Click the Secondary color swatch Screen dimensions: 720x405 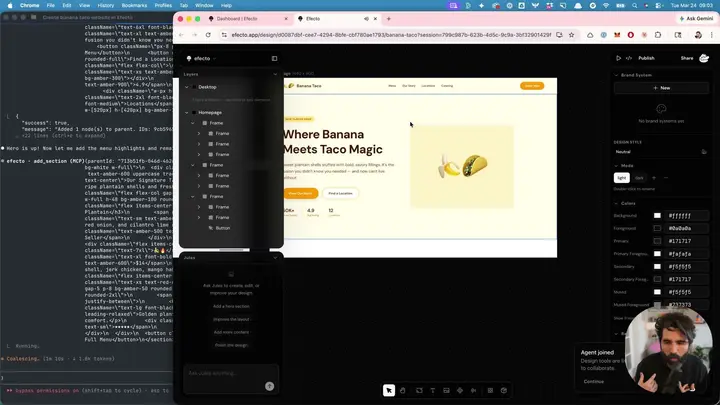pyautogui.click(x=657, y=267)
